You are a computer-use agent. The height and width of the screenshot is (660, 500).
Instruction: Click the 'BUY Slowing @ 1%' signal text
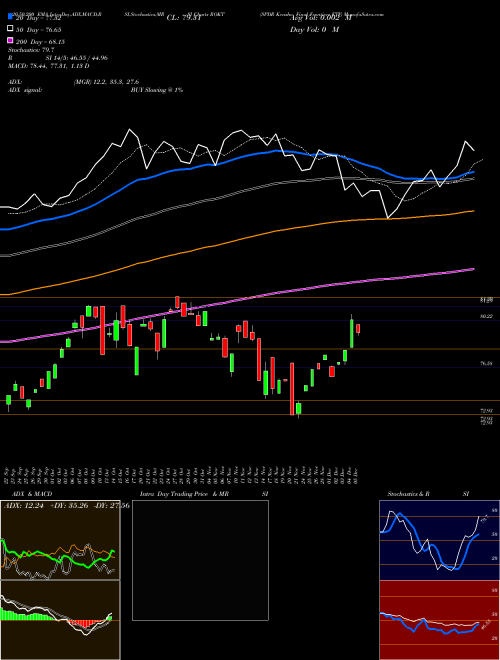pos(157,90)
